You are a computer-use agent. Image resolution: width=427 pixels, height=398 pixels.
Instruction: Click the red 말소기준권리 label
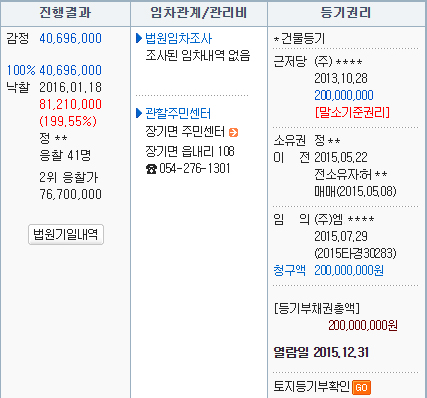click(x=352, y=112)
